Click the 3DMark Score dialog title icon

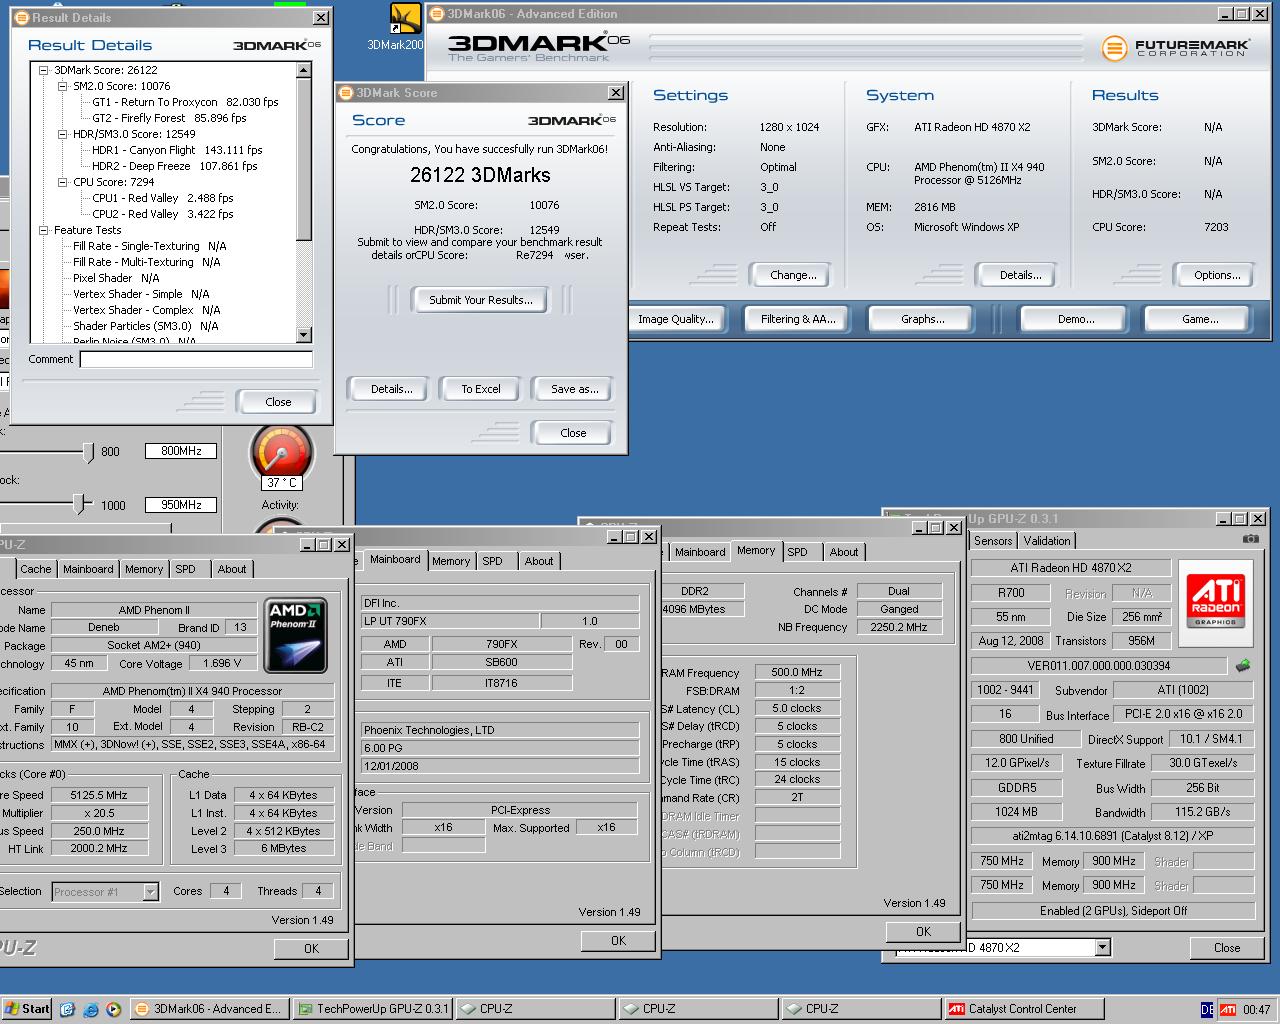347,92
